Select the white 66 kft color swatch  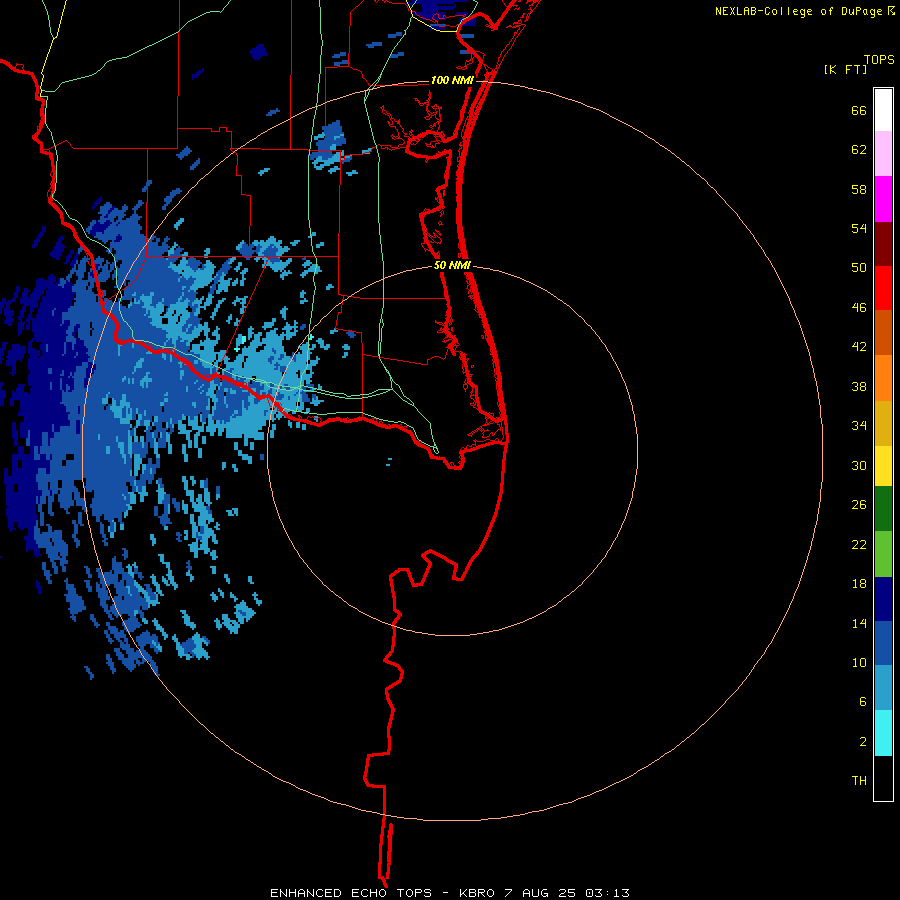(x=883, y=110)
